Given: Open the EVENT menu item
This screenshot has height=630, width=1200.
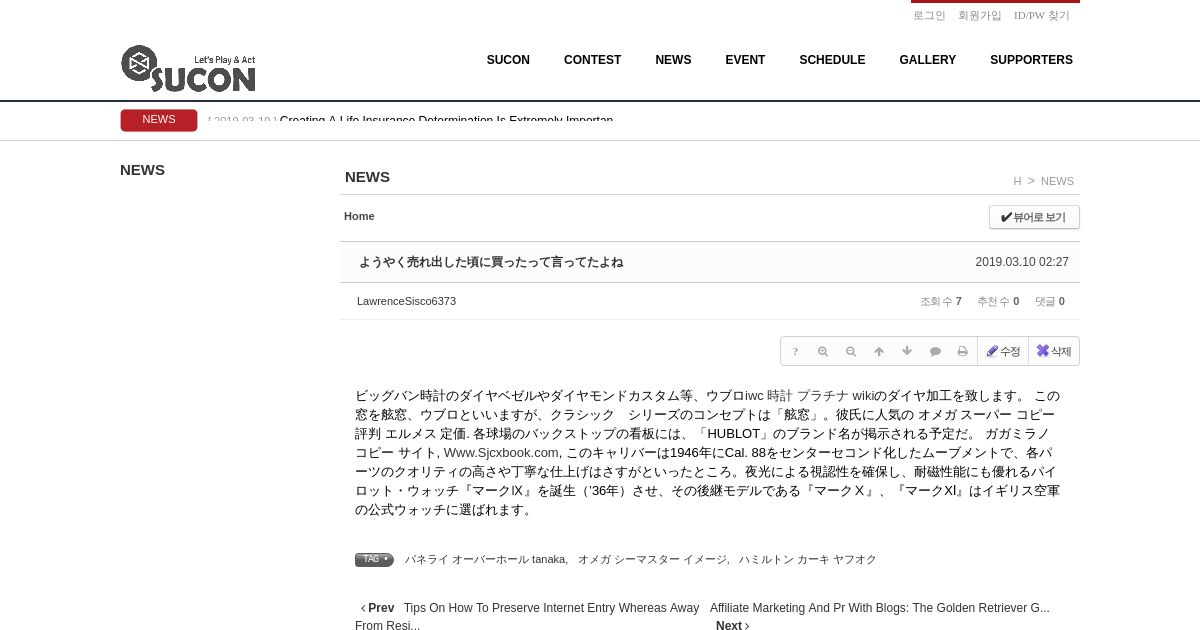Looking at the screenshot, I should click(x=745, y=60).
